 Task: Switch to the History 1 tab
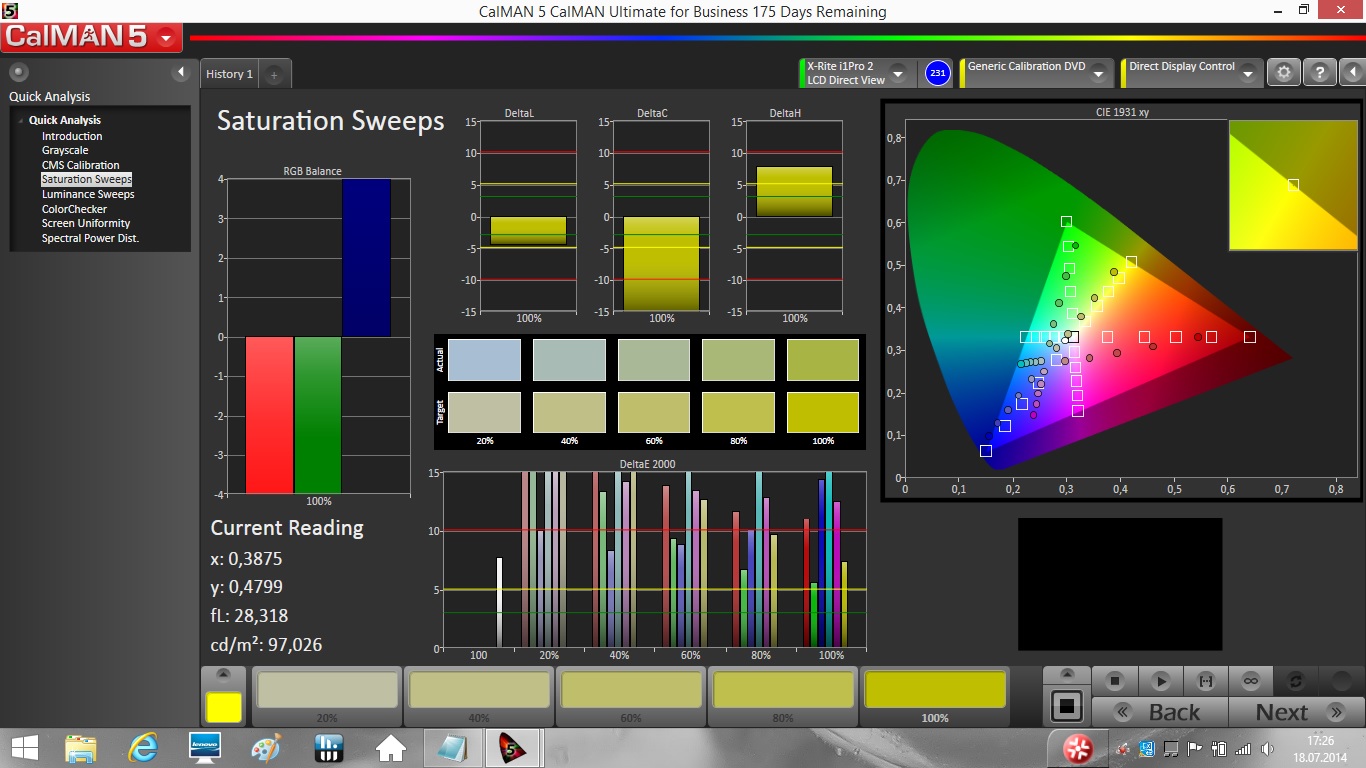[229, 74]
